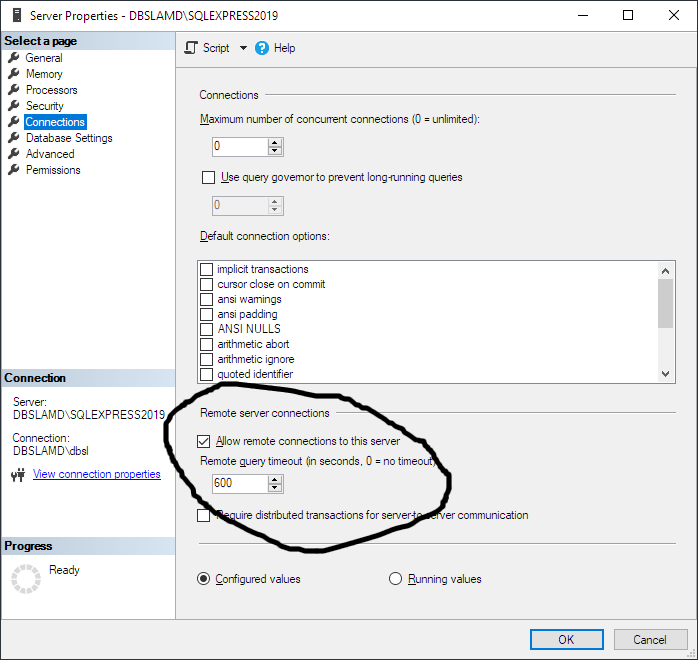Open the Script dropdown arrow
698x660 pixels.
tap(243, 48)
